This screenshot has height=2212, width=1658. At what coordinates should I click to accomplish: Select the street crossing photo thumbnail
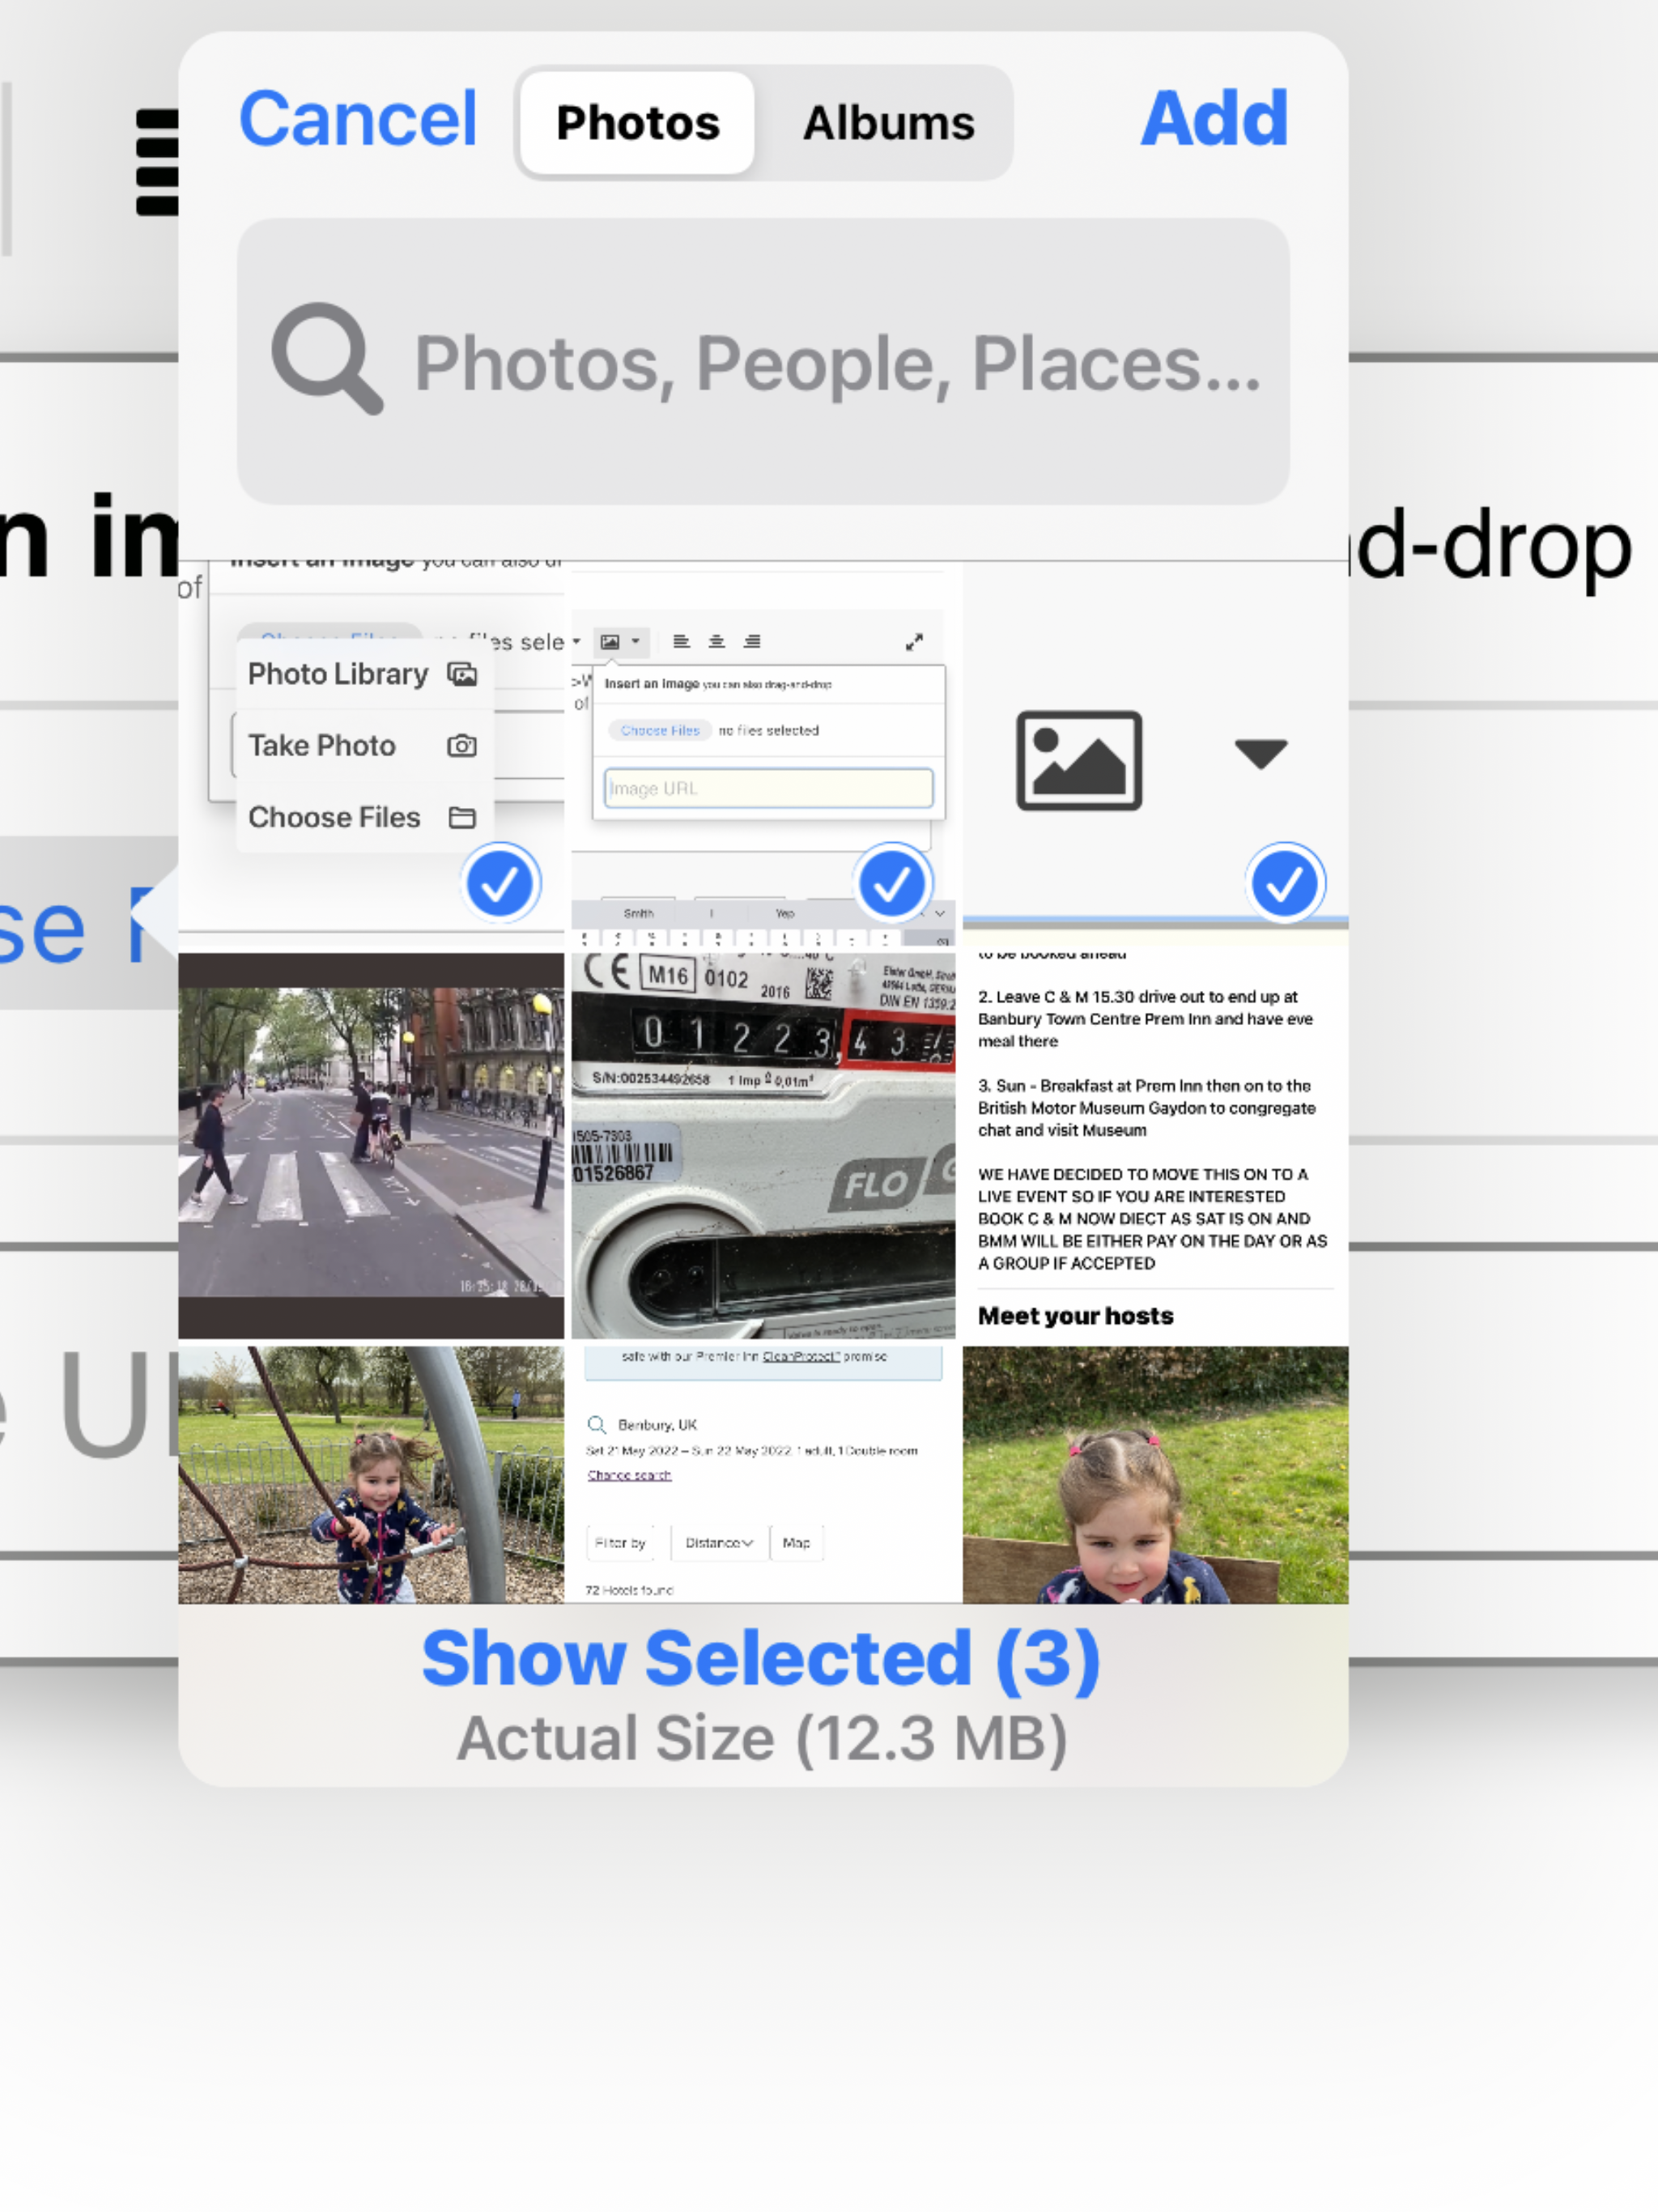(371, 1144)
